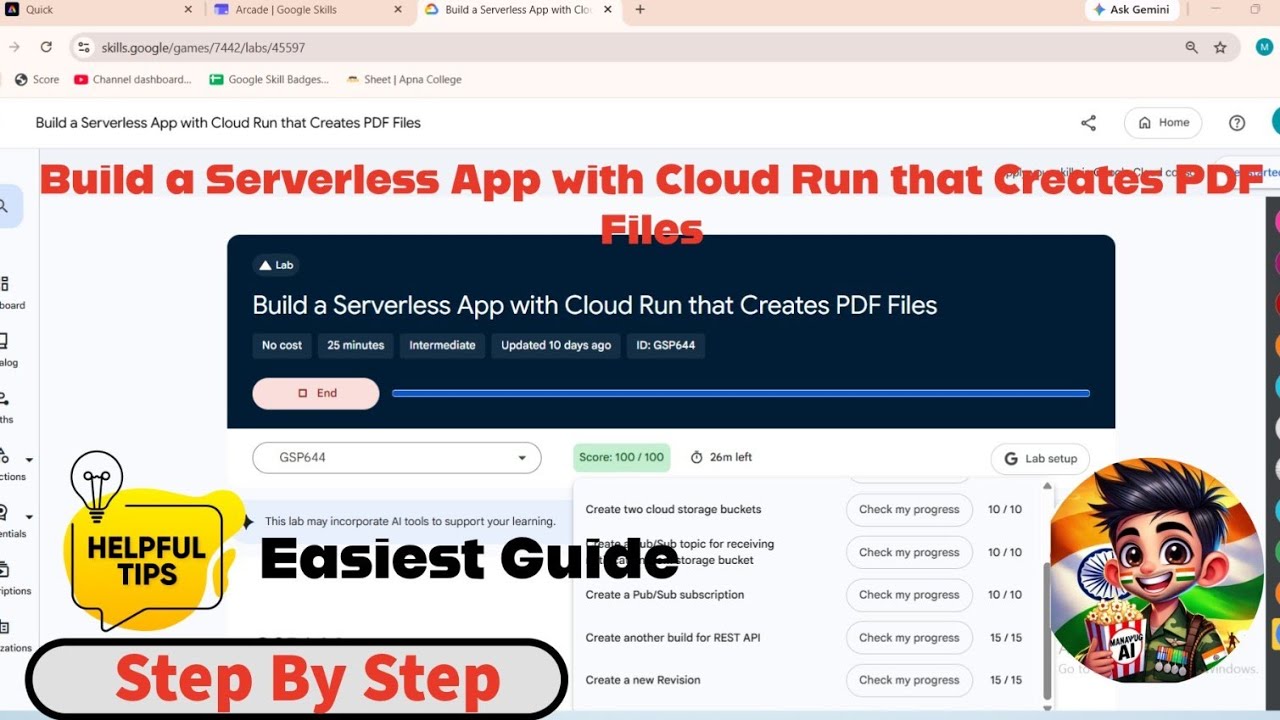
Task: Open the GSP644 lab dropdown
Action: (397, 458)
